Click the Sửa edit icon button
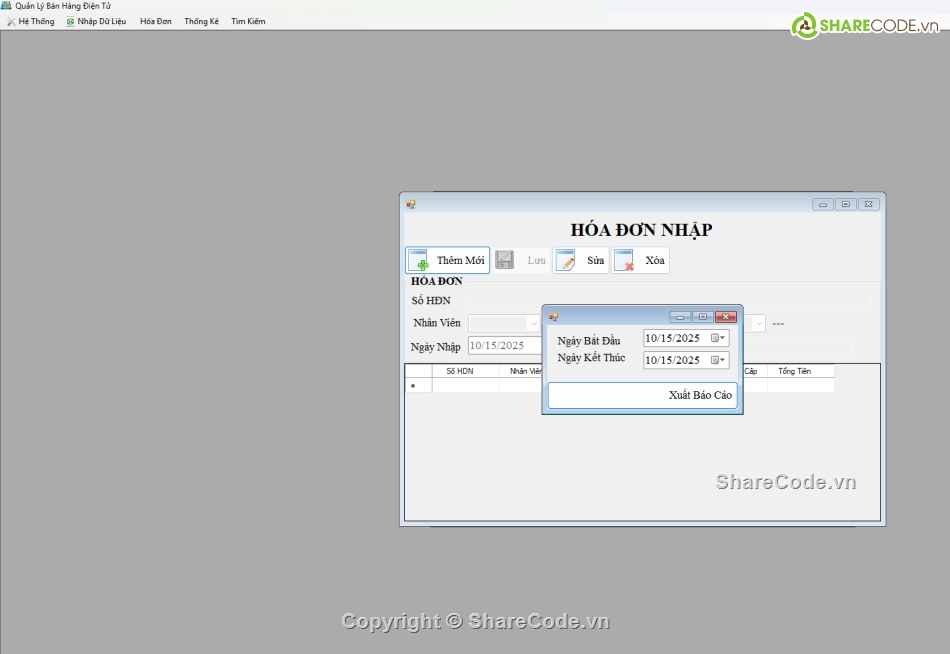Image resolution: width=950 pixels, height=654 pixels. 581,260
